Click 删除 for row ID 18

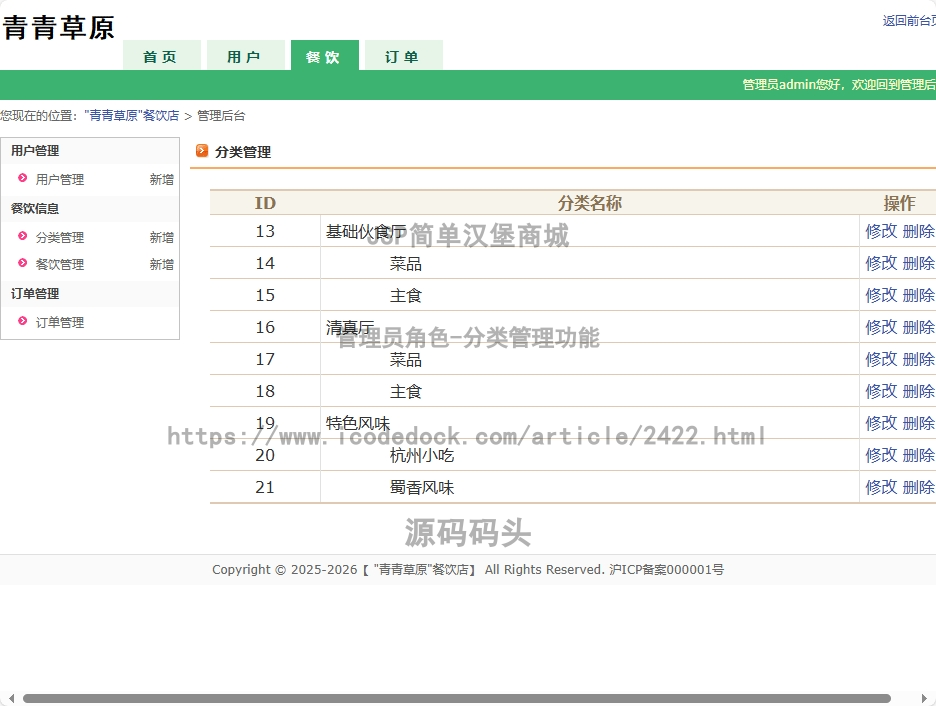[919, 391]
